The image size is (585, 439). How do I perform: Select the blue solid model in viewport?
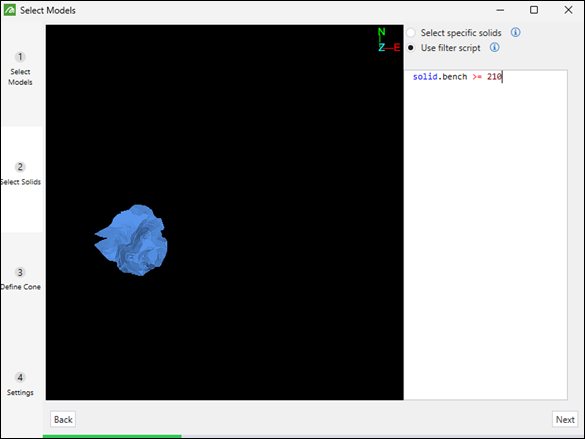131,240
